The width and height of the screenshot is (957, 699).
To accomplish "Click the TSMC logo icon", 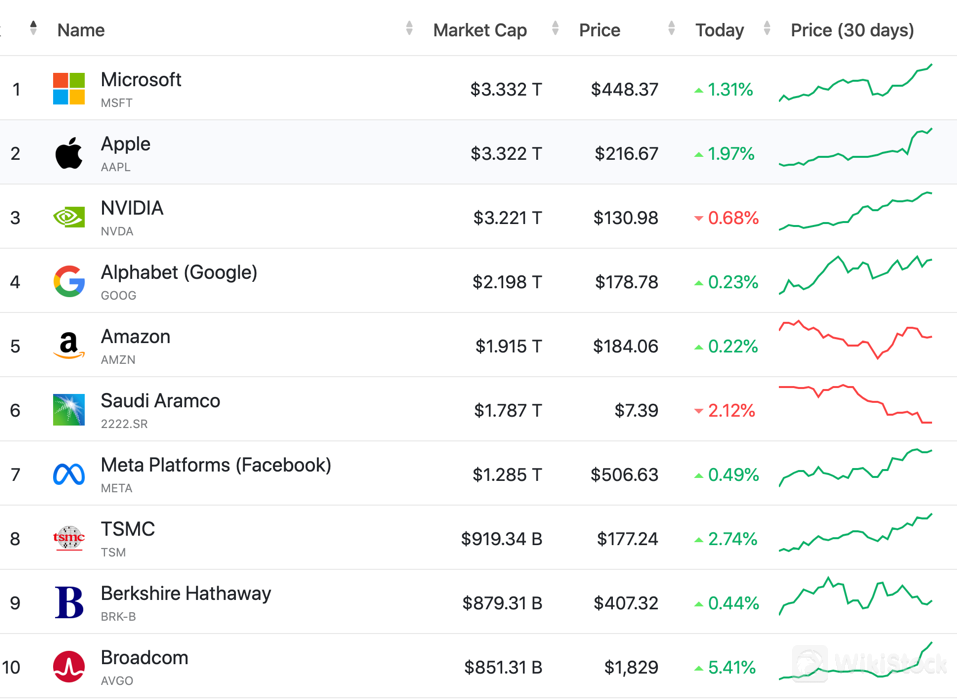I will coord(69,539).
